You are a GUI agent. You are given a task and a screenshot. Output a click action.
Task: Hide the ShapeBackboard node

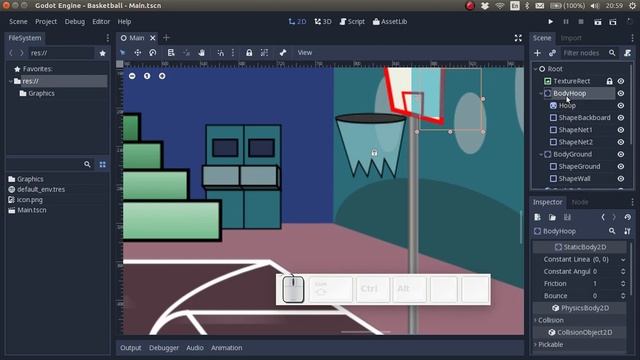(621, 118)
